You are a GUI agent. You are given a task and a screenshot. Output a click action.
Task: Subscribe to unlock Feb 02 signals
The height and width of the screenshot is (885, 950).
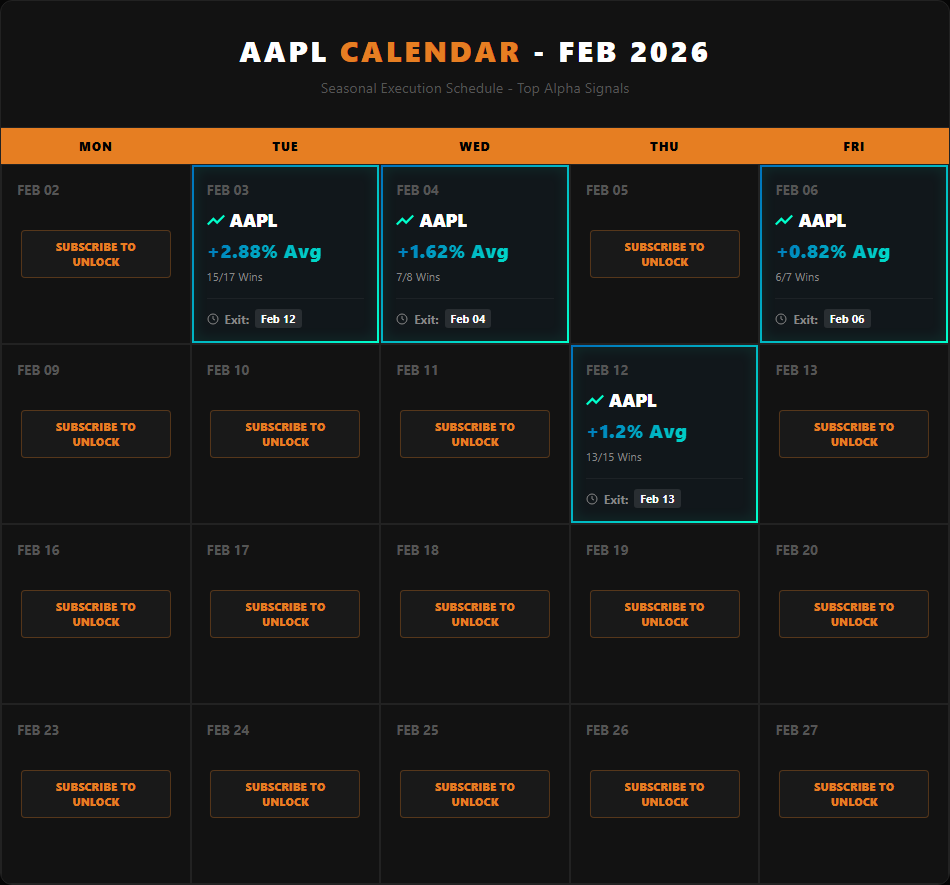click(95, 254)
